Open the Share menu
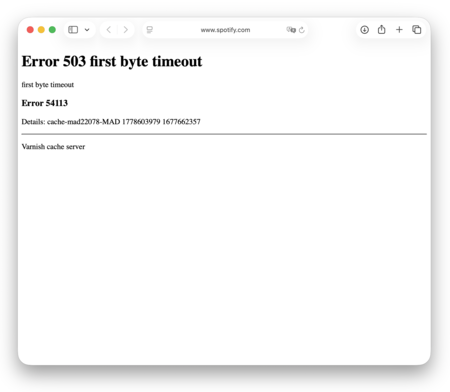This screenshot has width=450, height=392. (x=382, y=30)
